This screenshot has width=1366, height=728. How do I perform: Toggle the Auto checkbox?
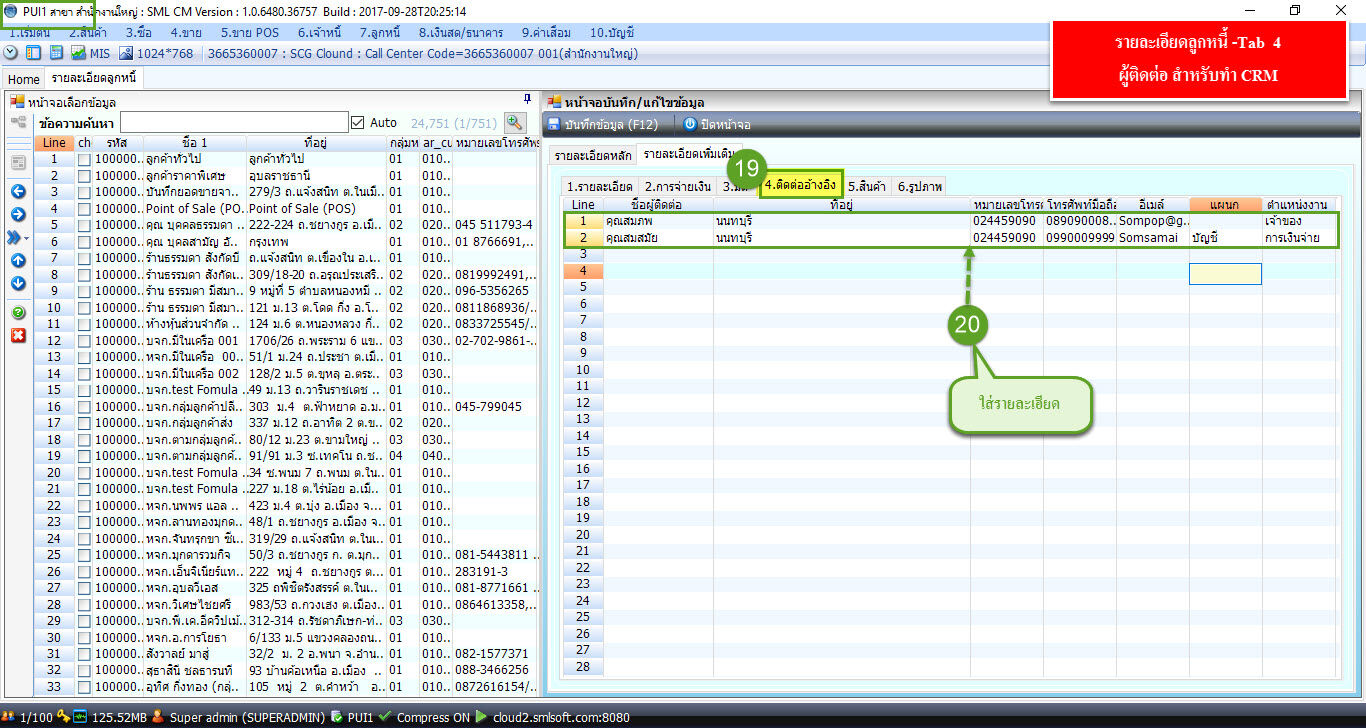(358, 123)
